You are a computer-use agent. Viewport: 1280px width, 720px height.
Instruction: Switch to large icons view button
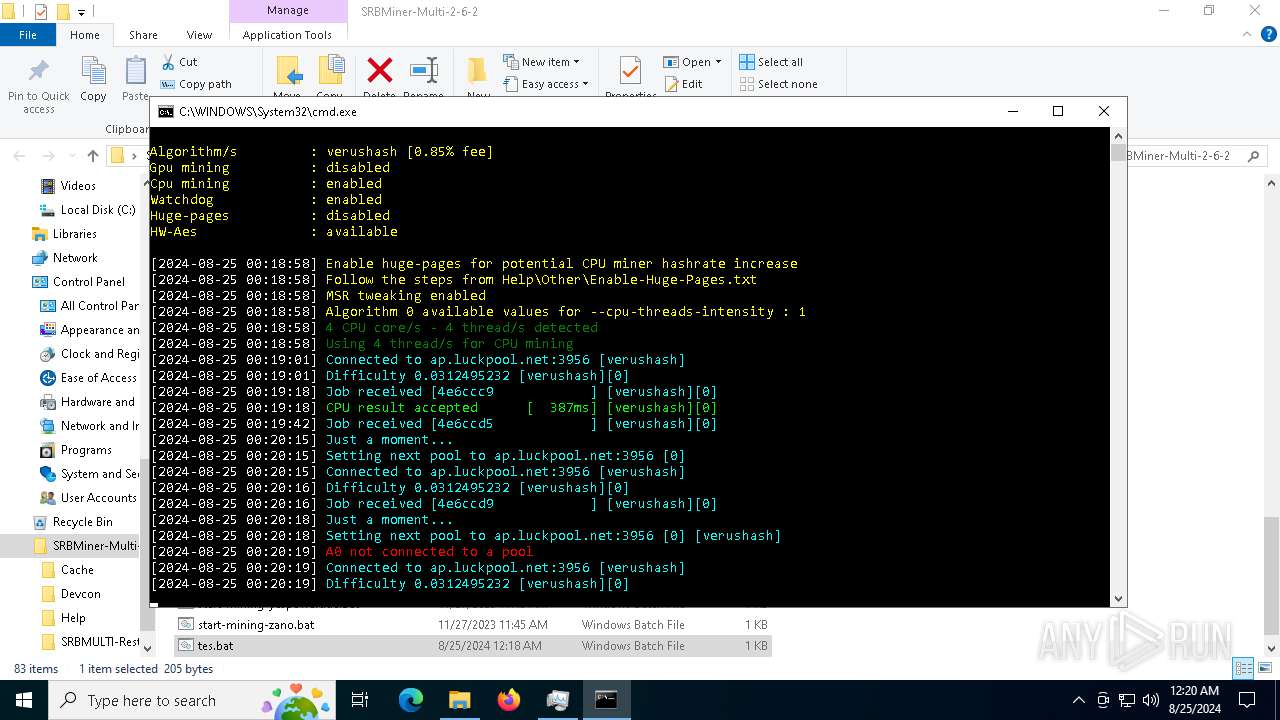click(1263, 669)
